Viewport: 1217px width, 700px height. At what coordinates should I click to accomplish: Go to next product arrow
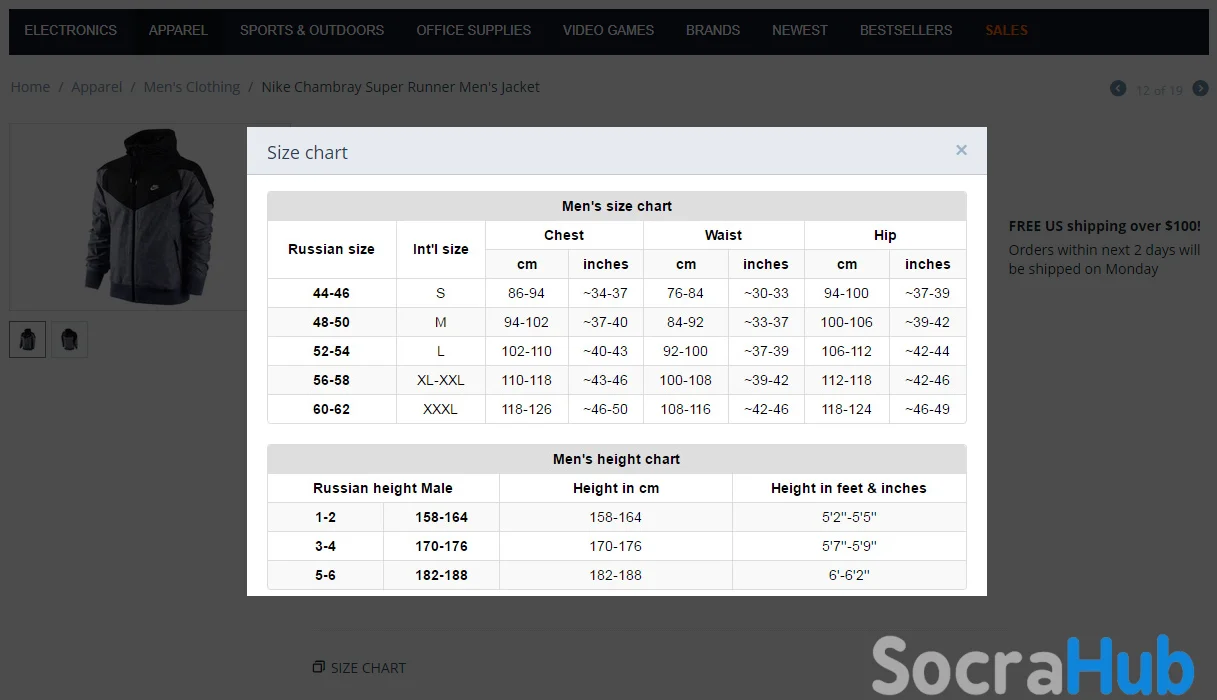click(1200, 88)
